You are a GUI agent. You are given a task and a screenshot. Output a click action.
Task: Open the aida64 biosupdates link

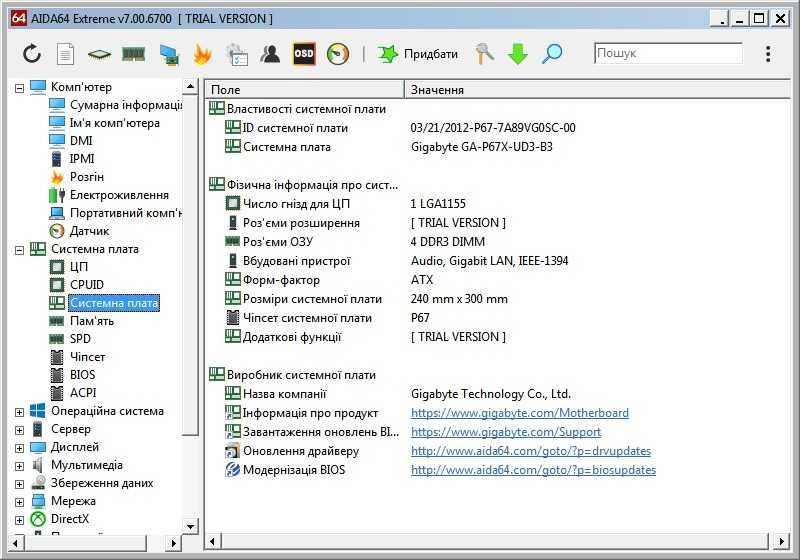(534, 470)
